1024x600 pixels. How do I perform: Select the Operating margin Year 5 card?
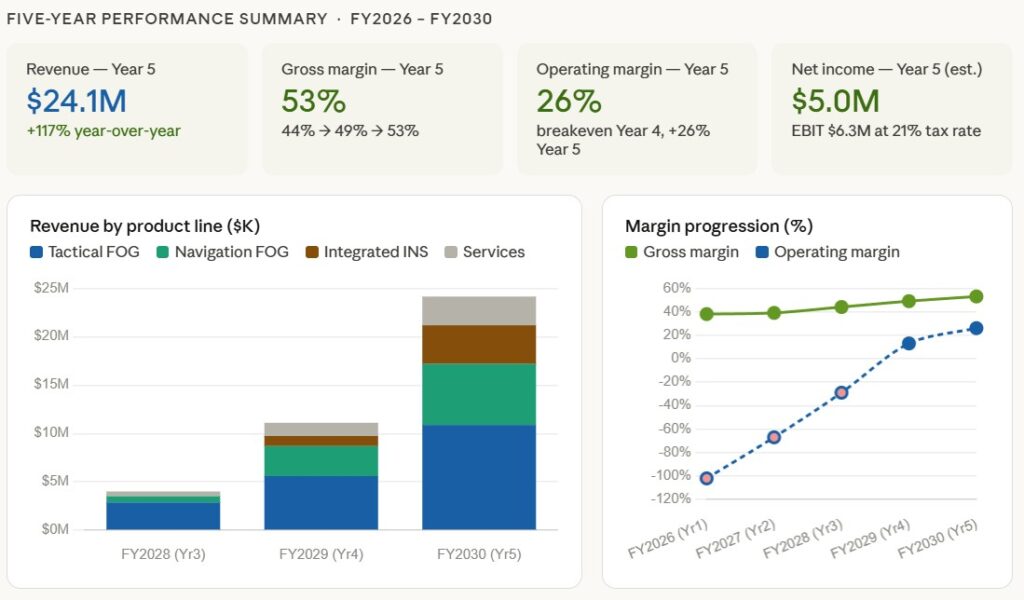(x=637, y=108)
